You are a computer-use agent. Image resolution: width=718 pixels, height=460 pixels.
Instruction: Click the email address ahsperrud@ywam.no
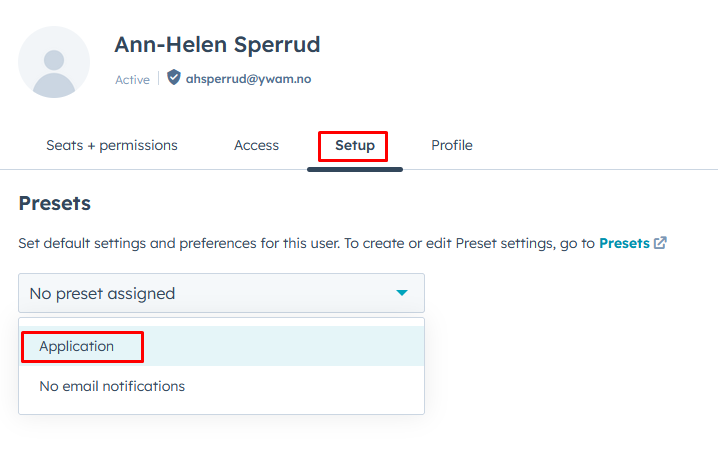(x=248, y=79)
